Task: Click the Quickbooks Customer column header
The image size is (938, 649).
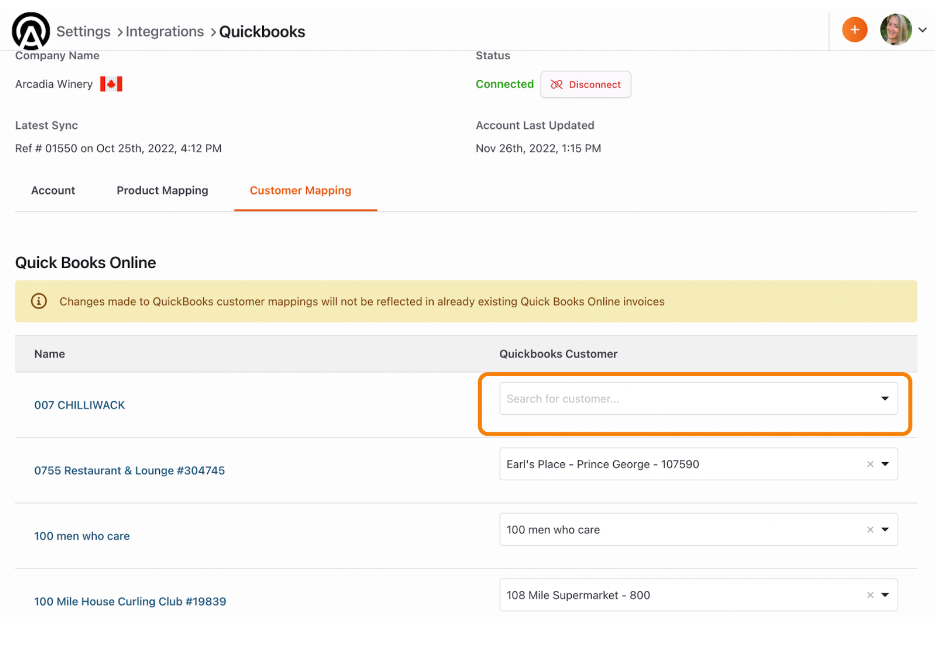Action: [x=558, y=354]
